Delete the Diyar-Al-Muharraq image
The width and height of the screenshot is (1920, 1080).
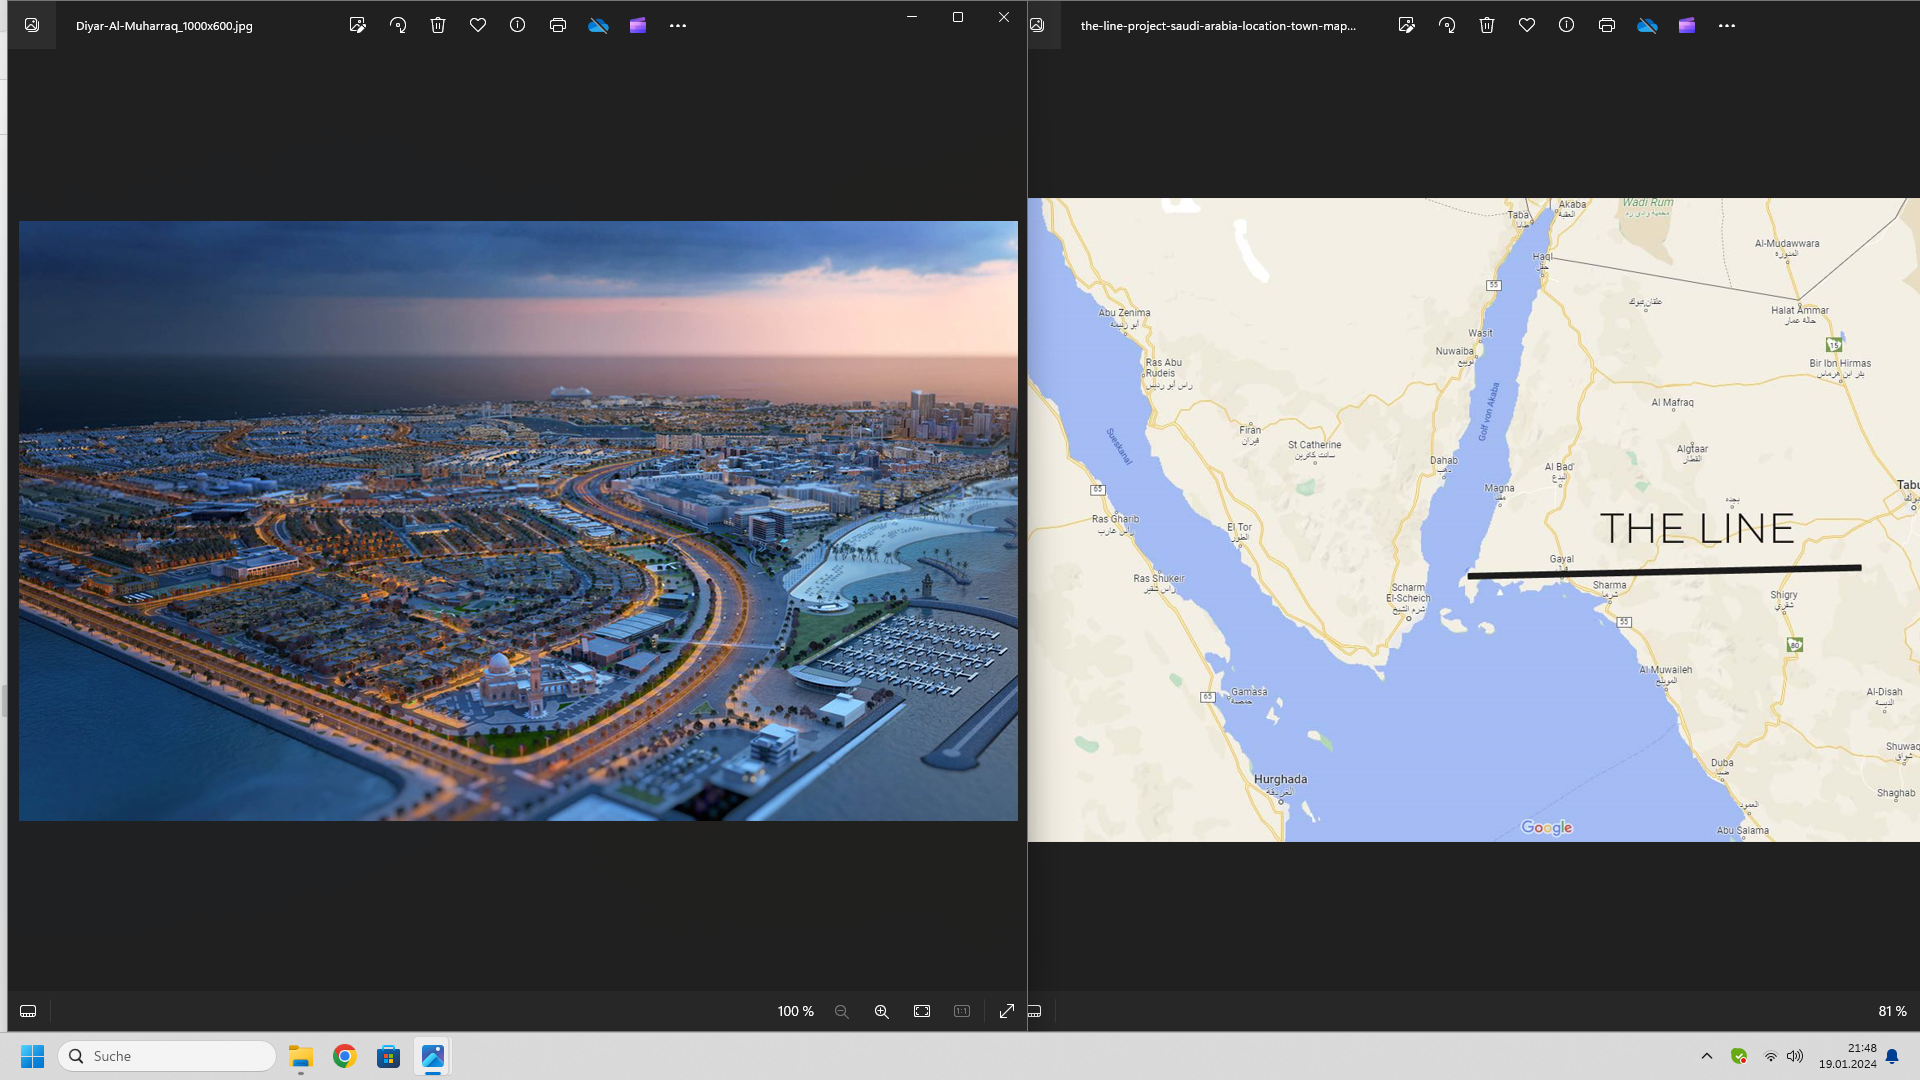(x=438, y=26)
